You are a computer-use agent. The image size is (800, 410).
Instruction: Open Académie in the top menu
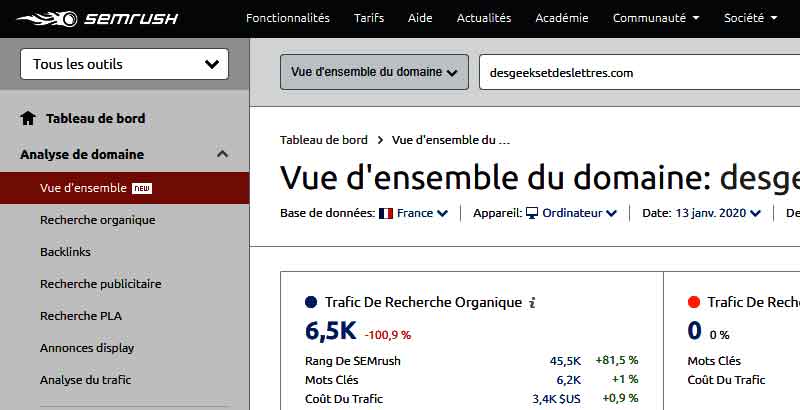coord(562,18)
